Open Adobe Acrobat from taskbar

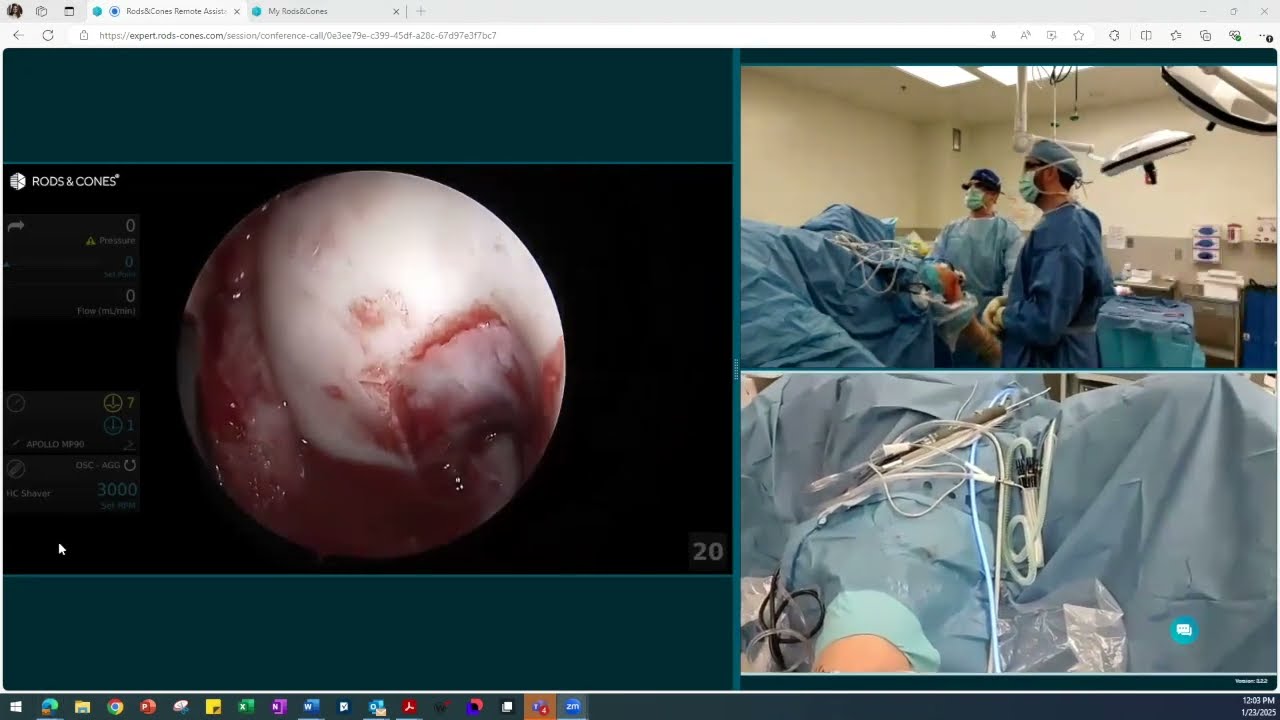tap(409, 707)
